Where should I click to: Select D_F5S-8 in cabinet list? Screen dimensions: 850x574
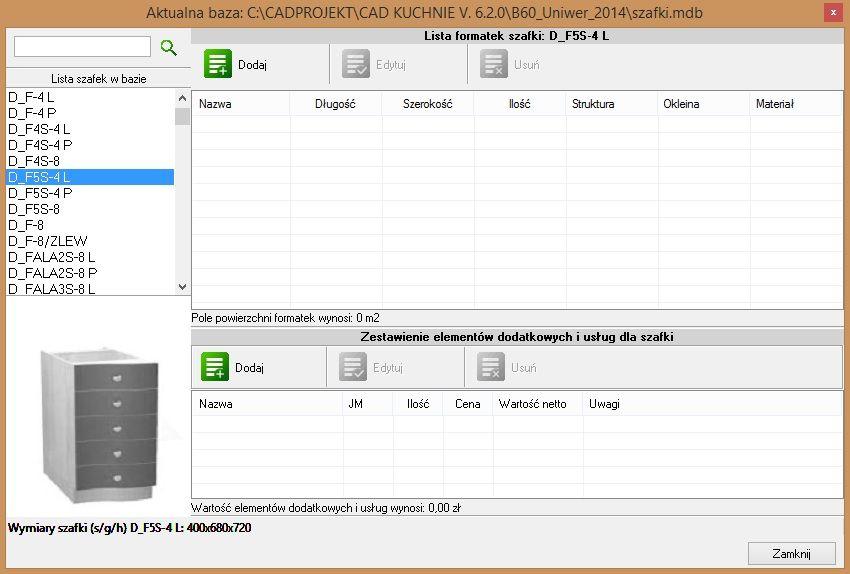tap(90, 209)
